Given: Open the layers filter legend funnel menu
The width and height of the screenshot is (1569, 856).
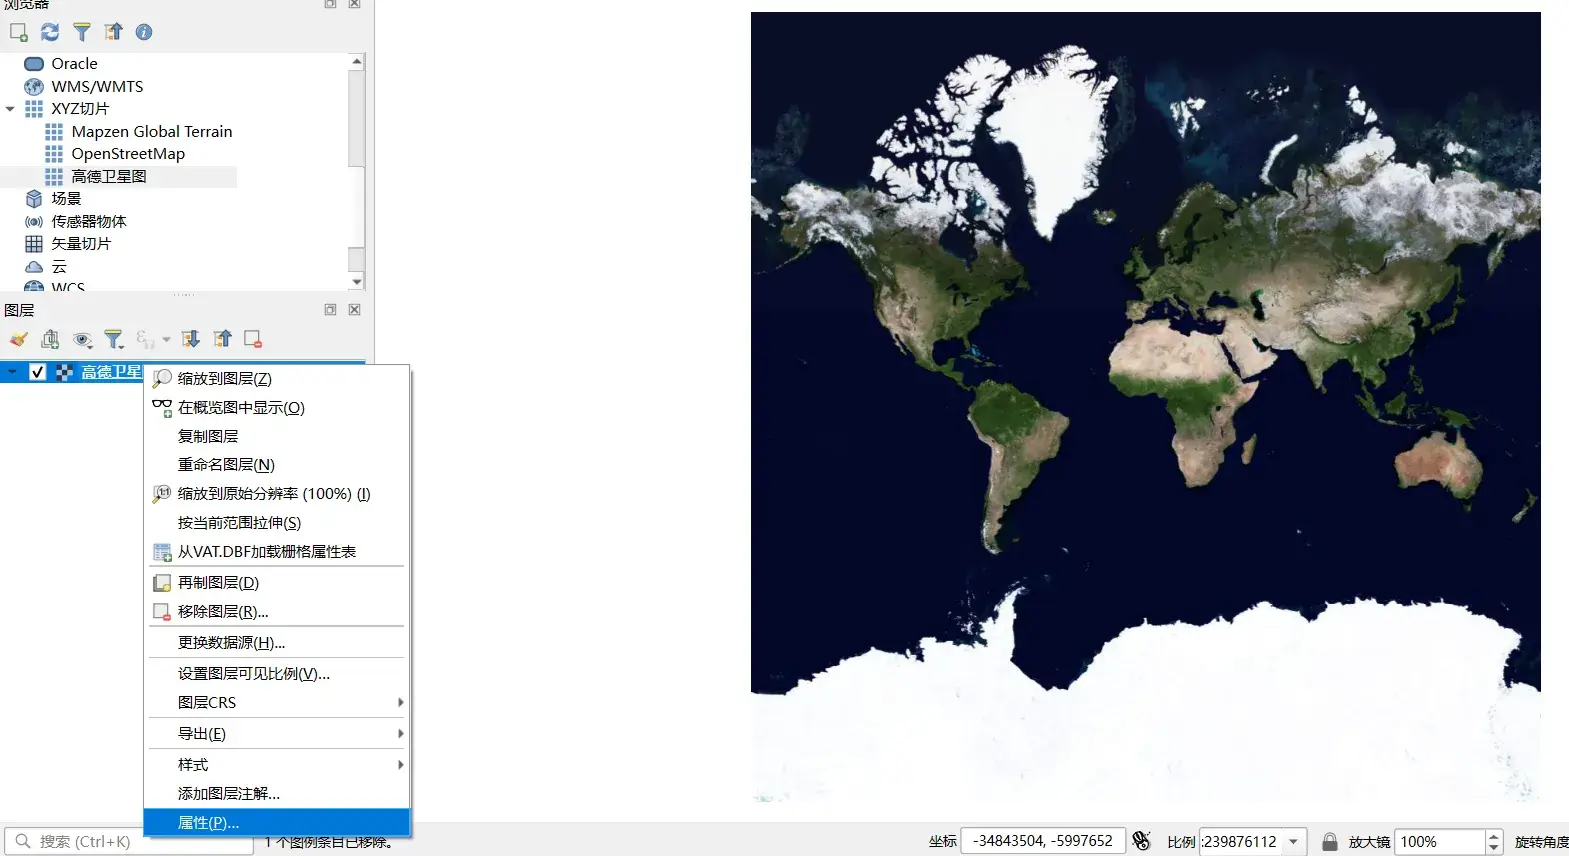Looking at the screenshot, I should click(114, 340).
